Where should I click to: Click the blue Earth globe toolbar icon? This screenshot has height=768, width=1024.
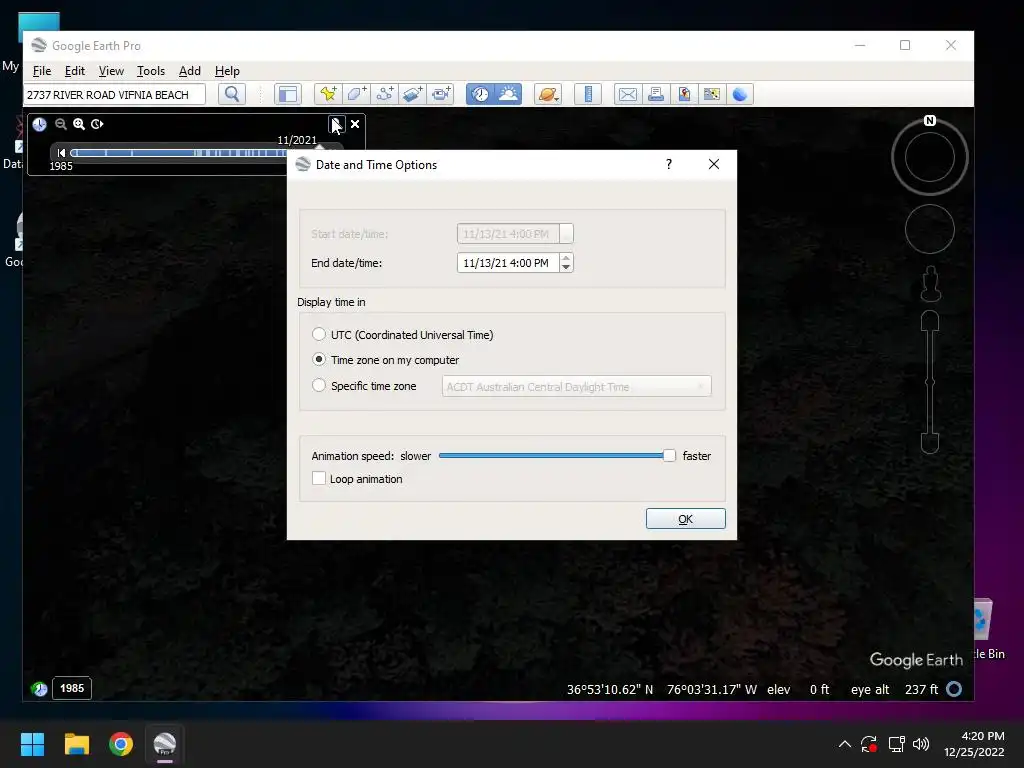[740, 94]
